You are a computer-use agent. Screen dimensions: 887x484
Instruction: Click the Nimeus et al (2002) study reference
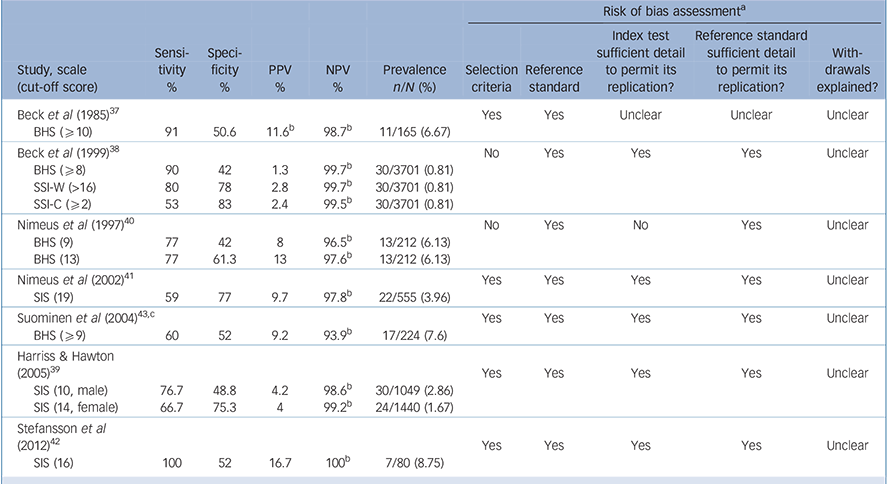[x=67, y=281]
